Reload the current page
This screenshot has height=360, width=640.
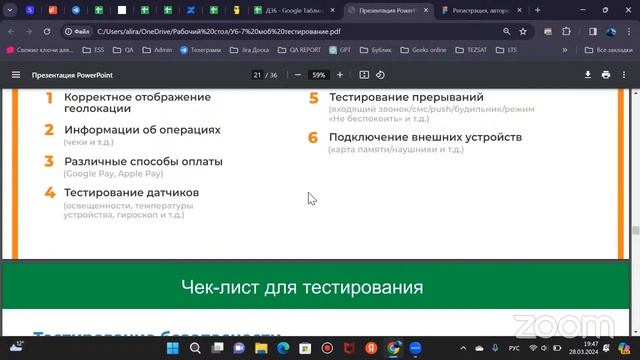(x=47, y=31)
